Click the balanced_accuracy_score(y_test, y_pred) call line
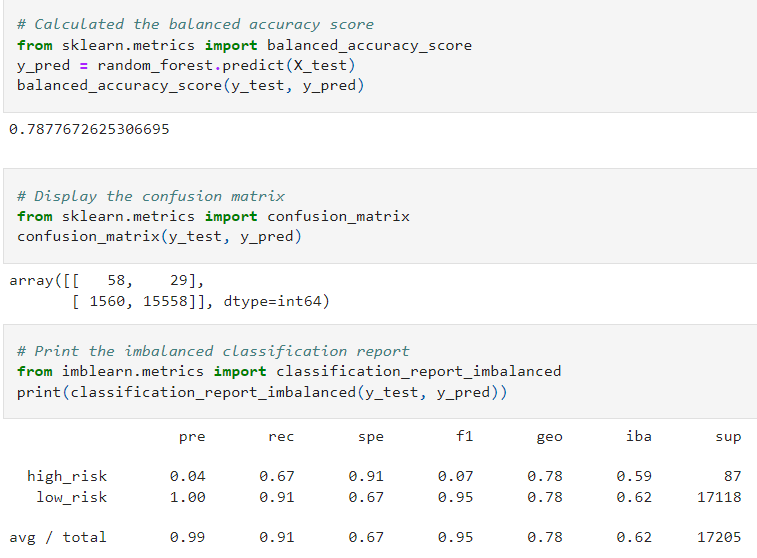Screen dimensions: 757x558 (x=190, y=86)
